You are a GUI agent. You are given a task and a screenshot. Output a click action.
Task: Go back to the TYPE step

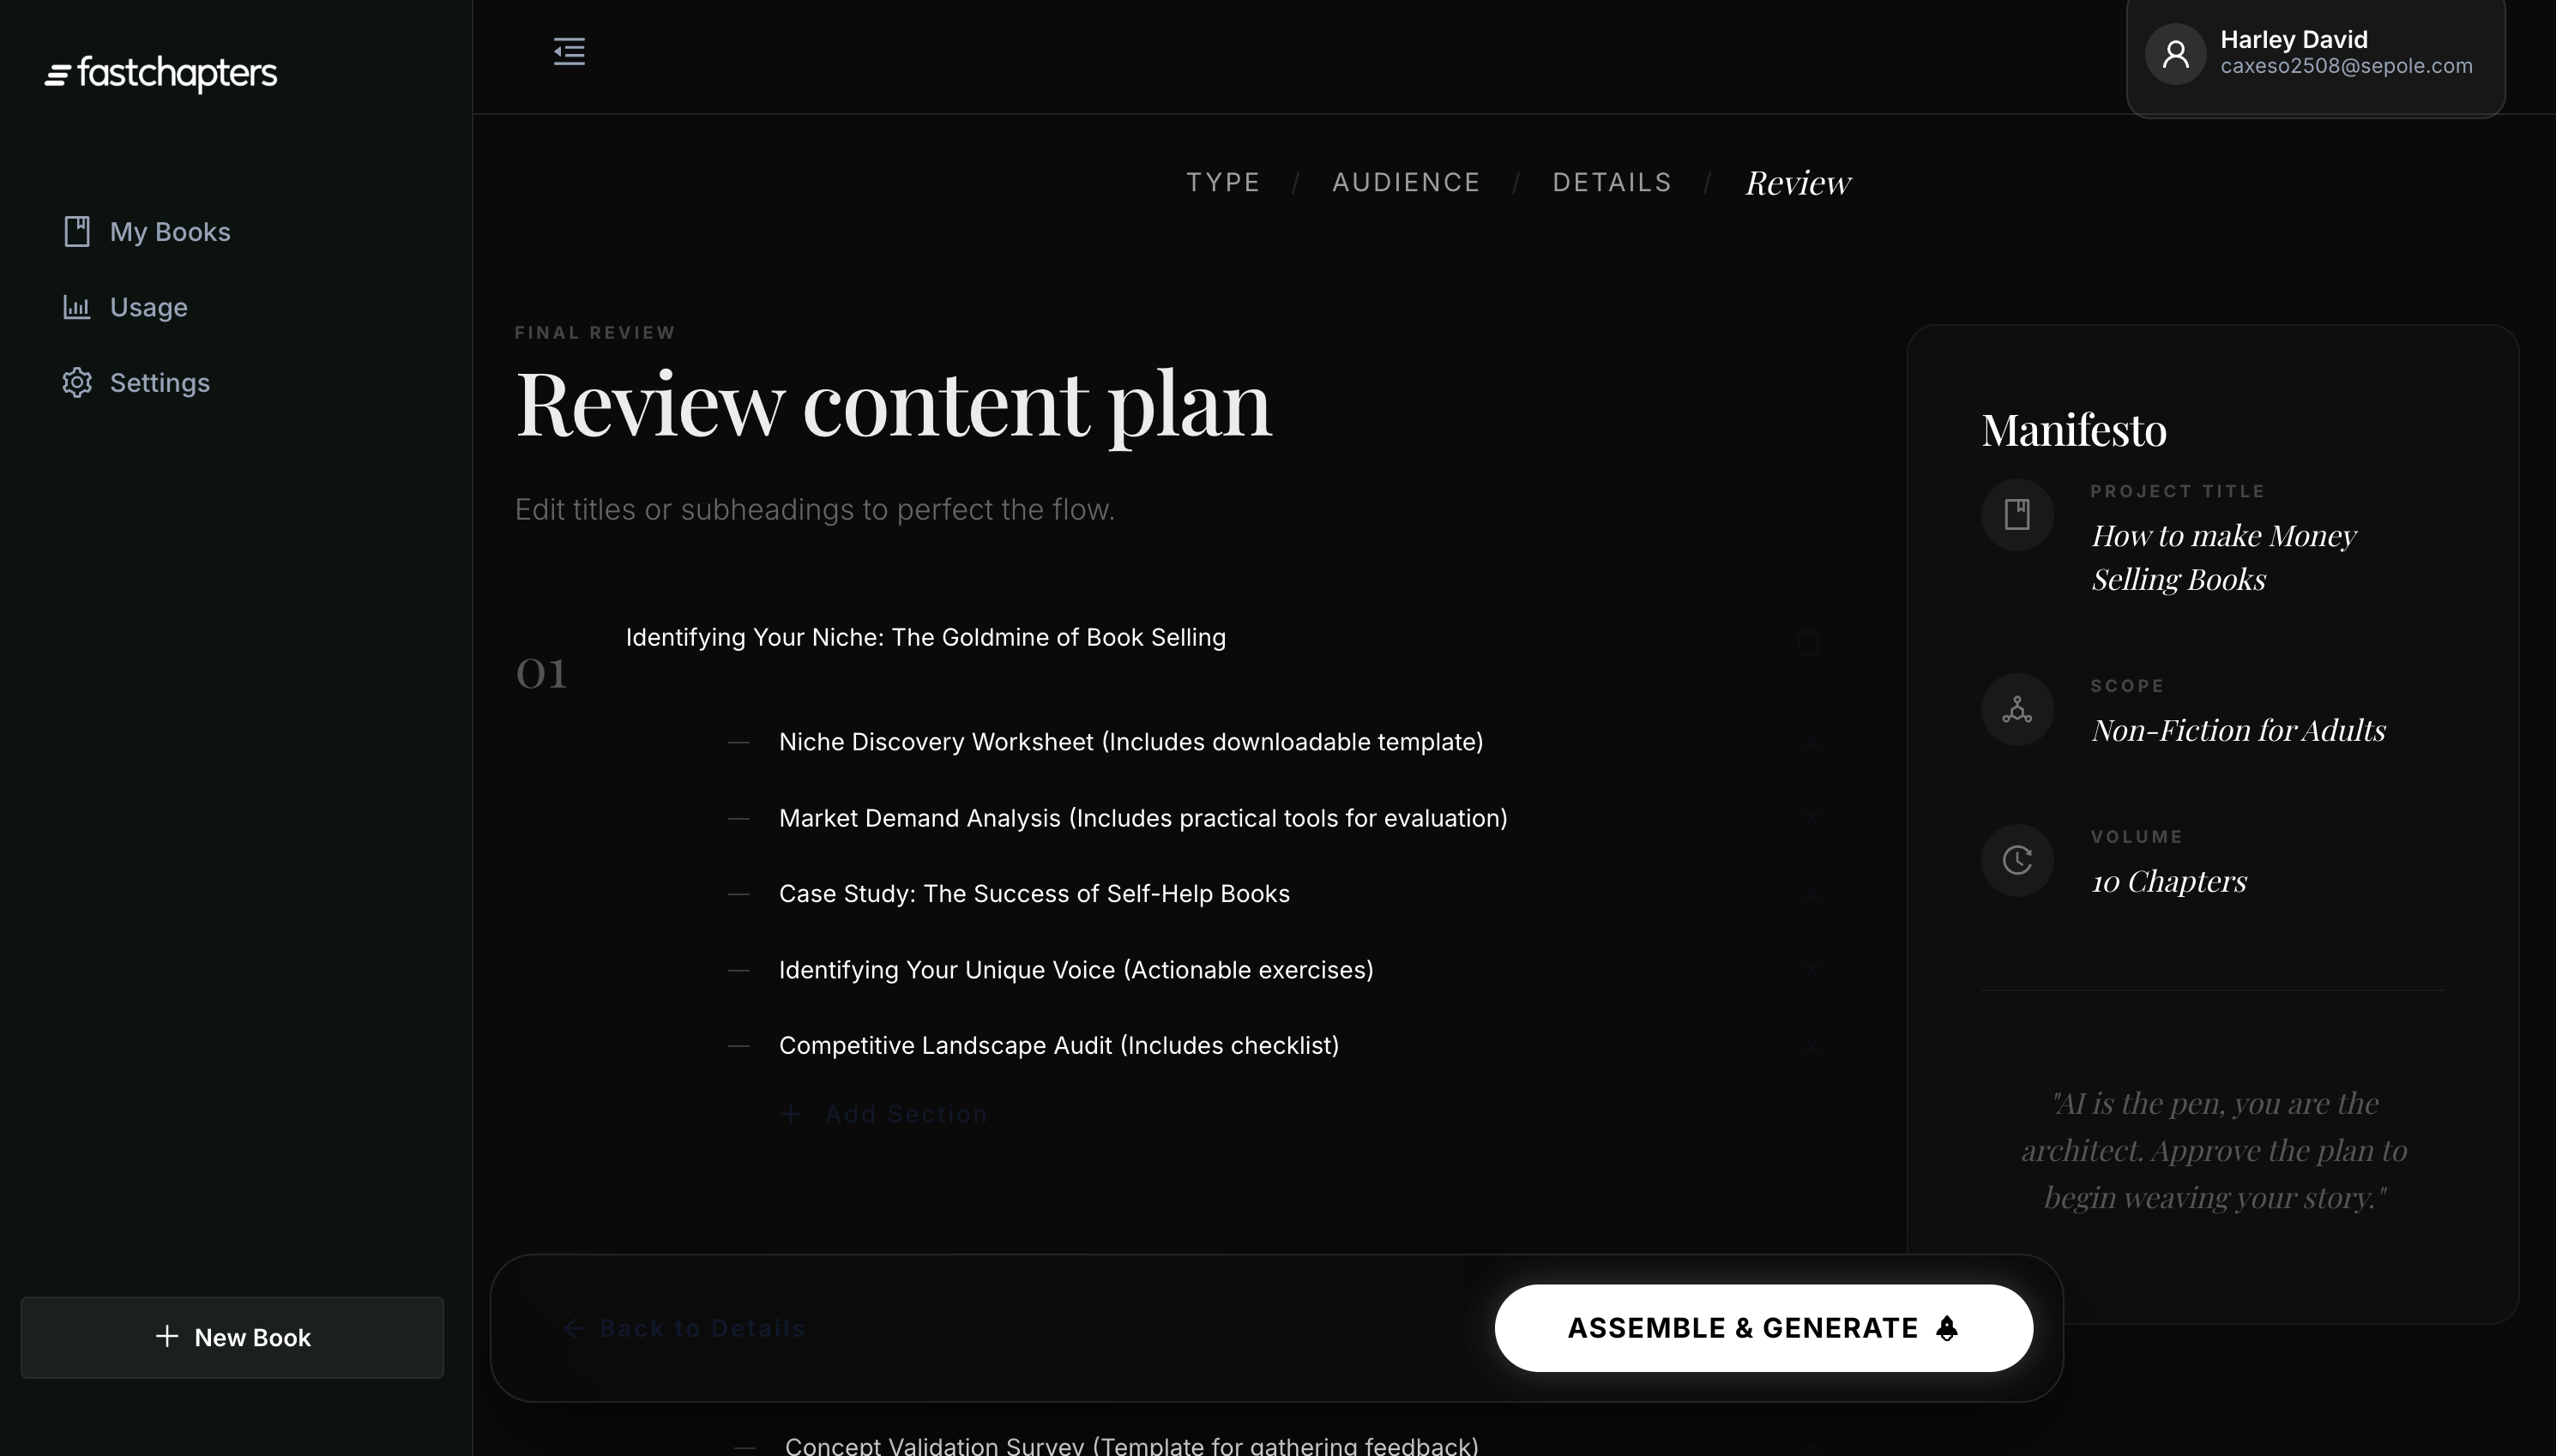point(1223,183)
